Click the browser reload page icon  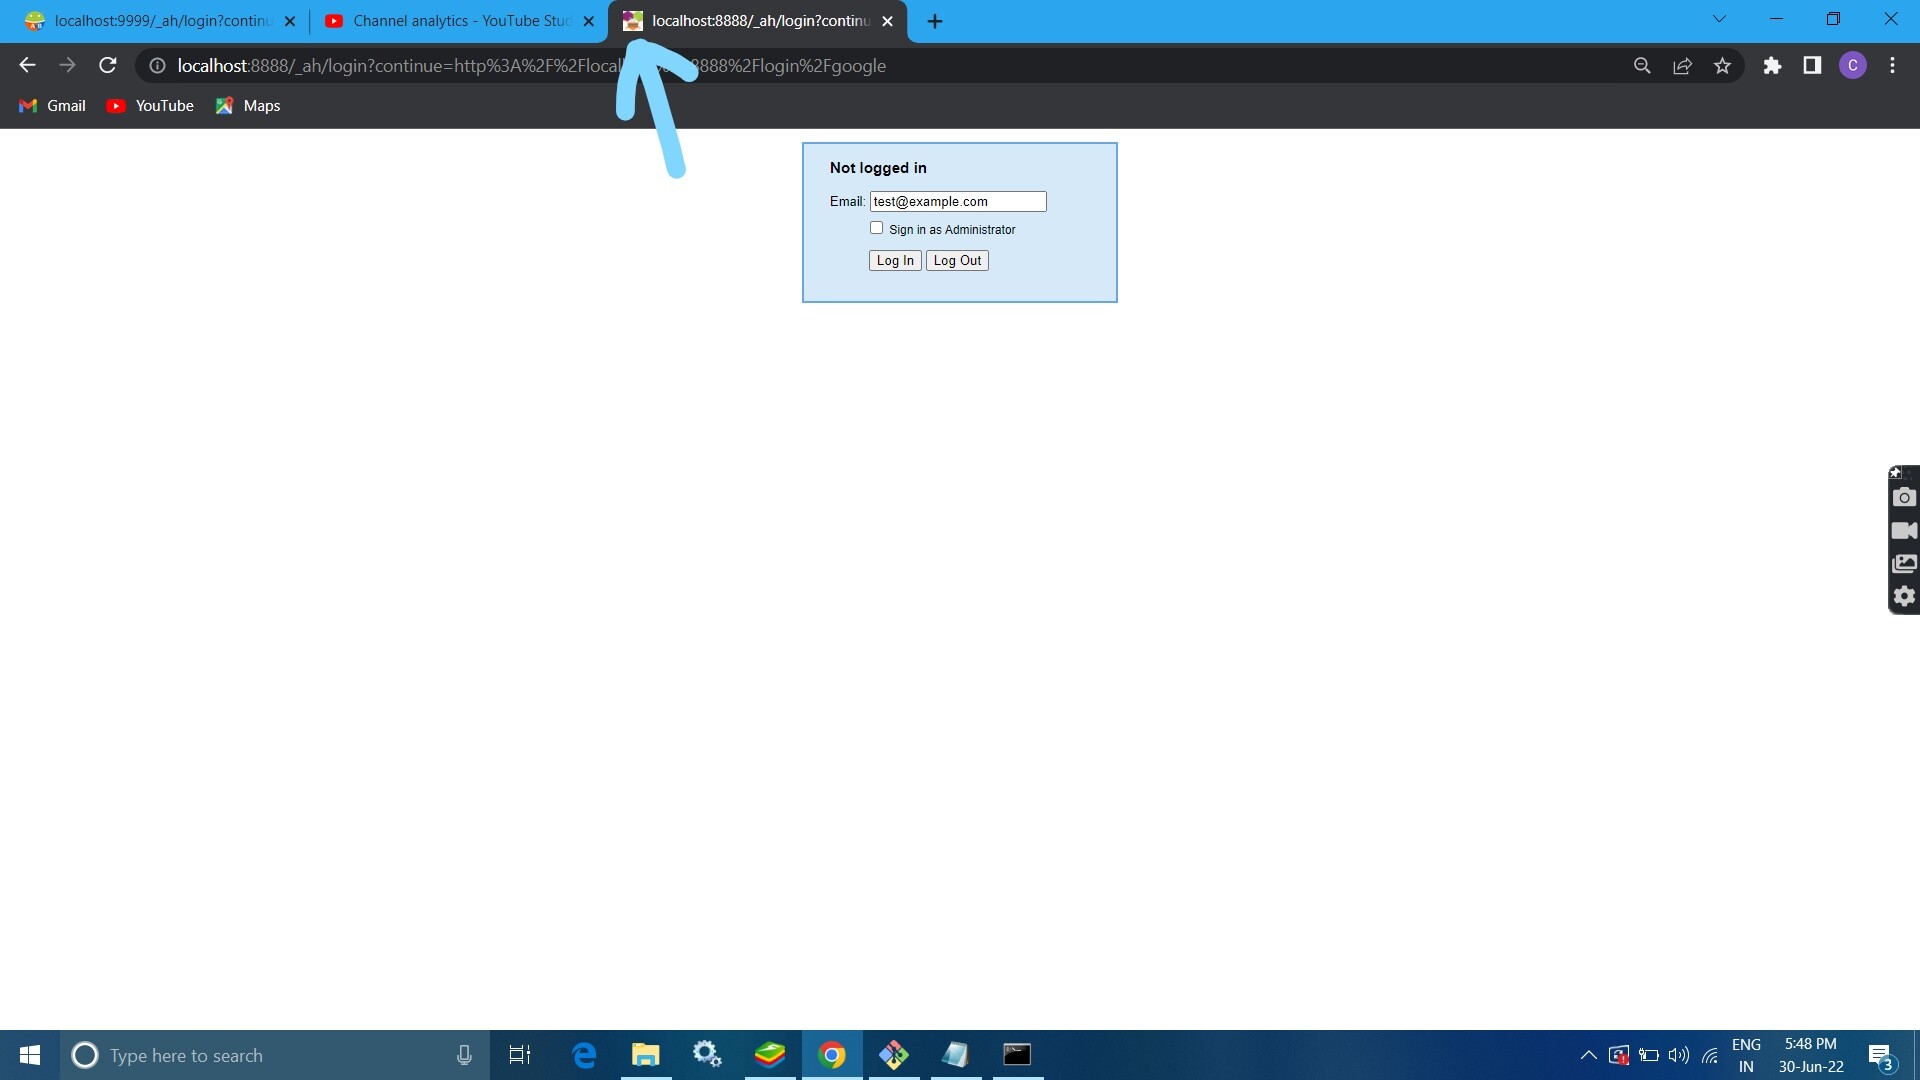[108, 66]
